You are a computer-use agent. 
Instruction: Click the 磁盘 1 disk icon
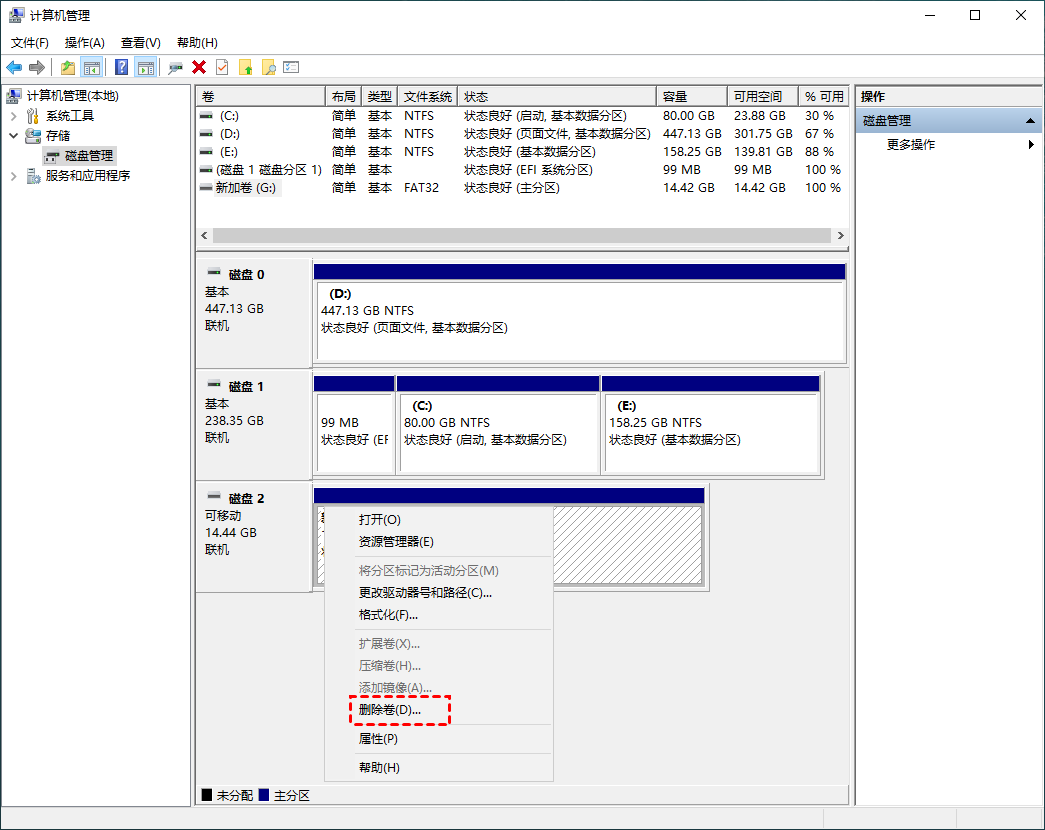214,385
